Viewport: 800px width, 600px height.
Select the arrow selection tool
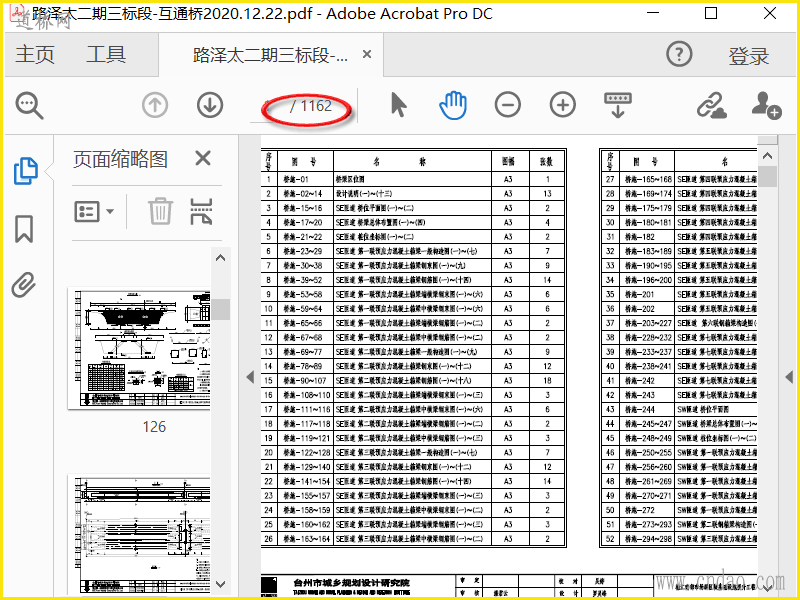(x=398, y=105)
